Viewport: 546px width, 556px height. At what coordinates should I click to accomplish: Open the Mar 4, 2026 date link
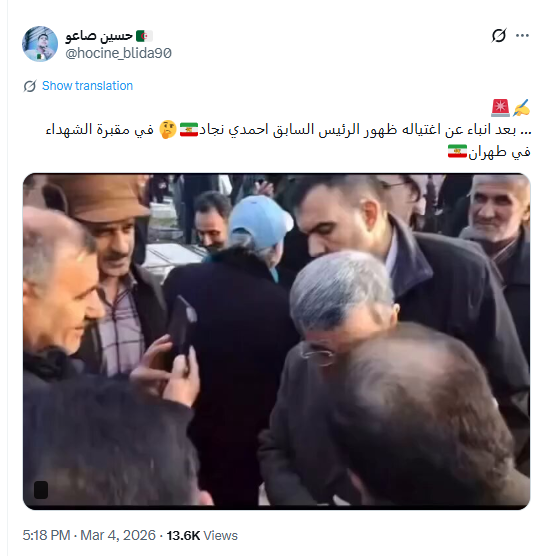(118, 535)
